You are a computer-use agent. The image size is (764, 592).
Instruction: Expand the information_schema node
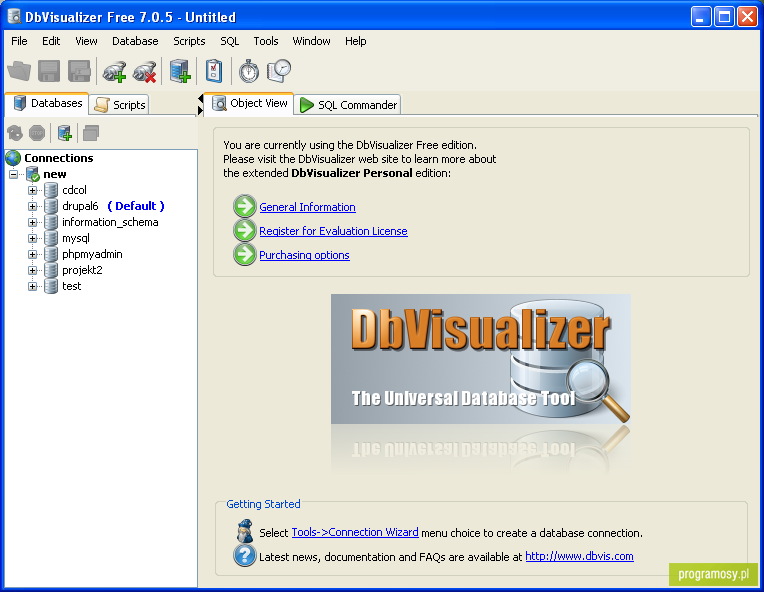tap(32, 222)
